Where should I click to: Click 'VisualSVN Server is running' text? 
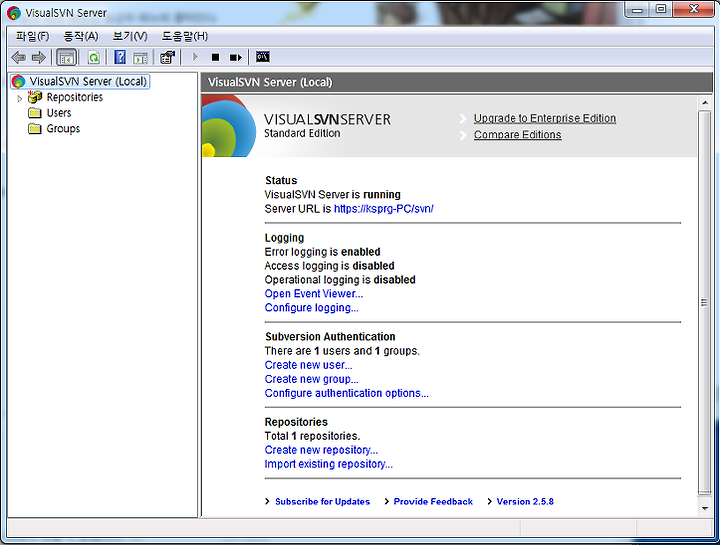click(332, 195)
